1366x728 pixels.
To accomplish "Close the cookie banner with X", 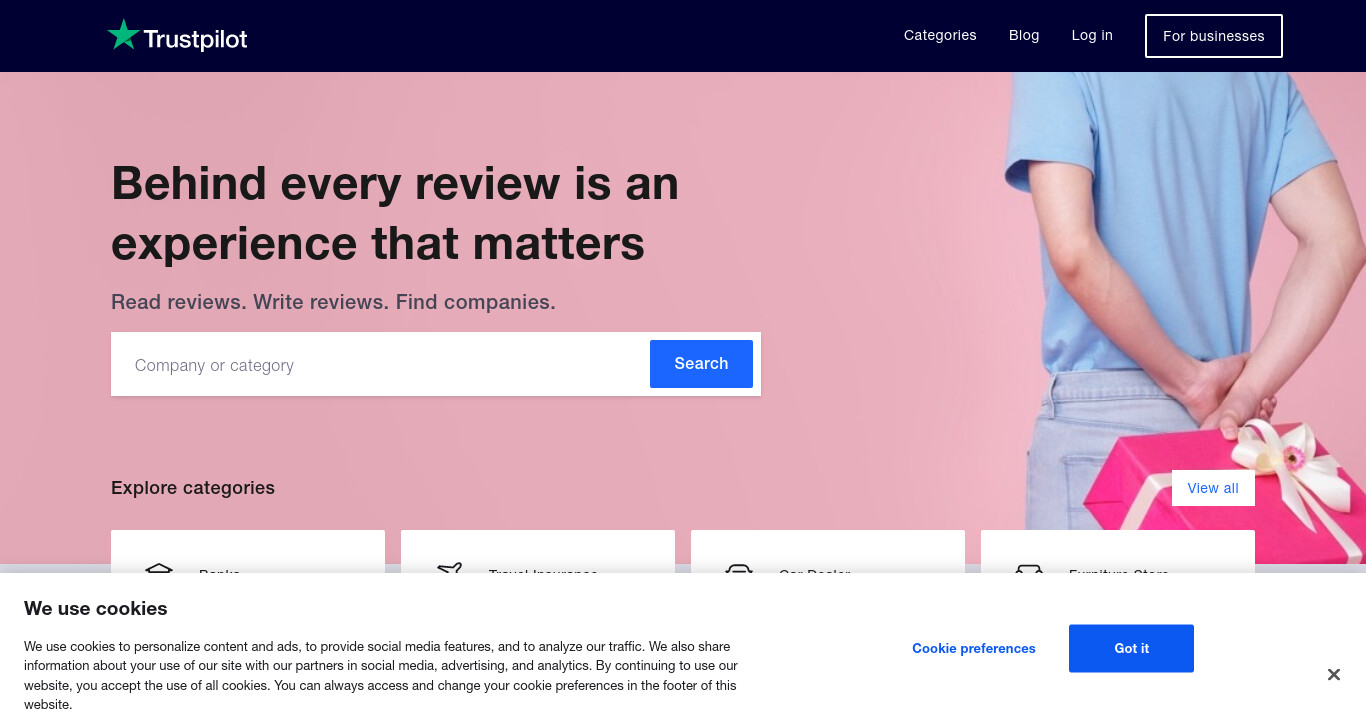I will (1333, 675).
